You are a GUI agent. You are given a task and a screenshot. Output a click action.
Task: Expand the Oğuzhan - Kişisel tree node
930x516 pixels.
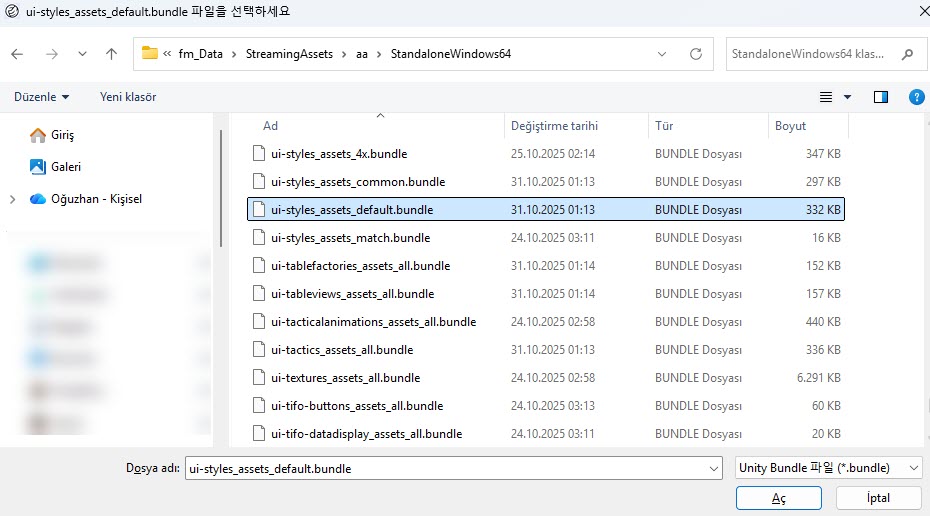tap(12, 199)
